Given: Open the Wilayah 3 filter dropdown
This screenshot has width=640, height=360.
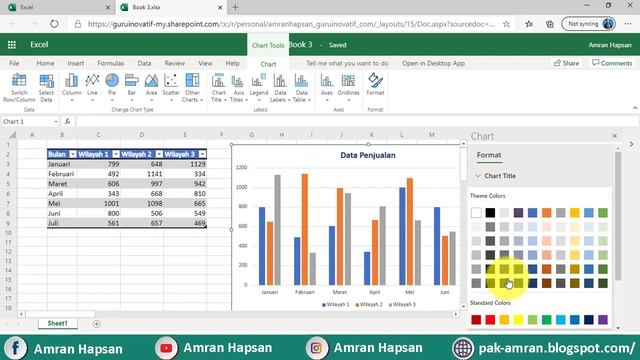Looking at the screenshot, I should coord(202,154).
